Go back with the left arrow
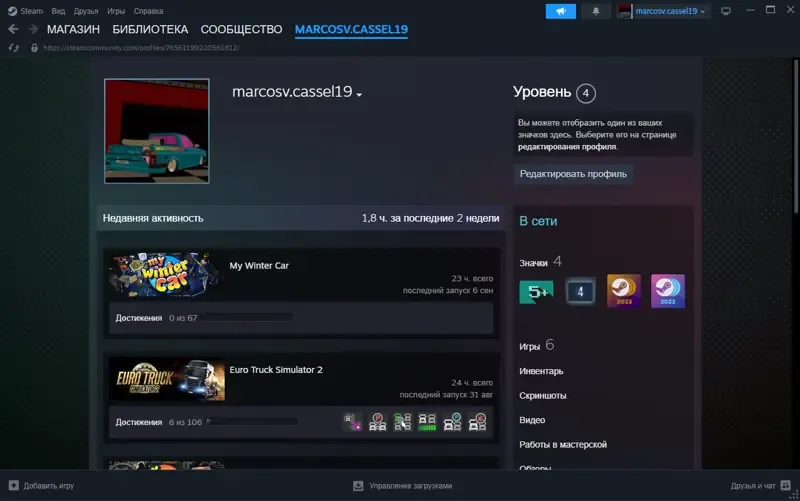Image resolution: width=800 pixels, height=501 pixels. point(13,29)
